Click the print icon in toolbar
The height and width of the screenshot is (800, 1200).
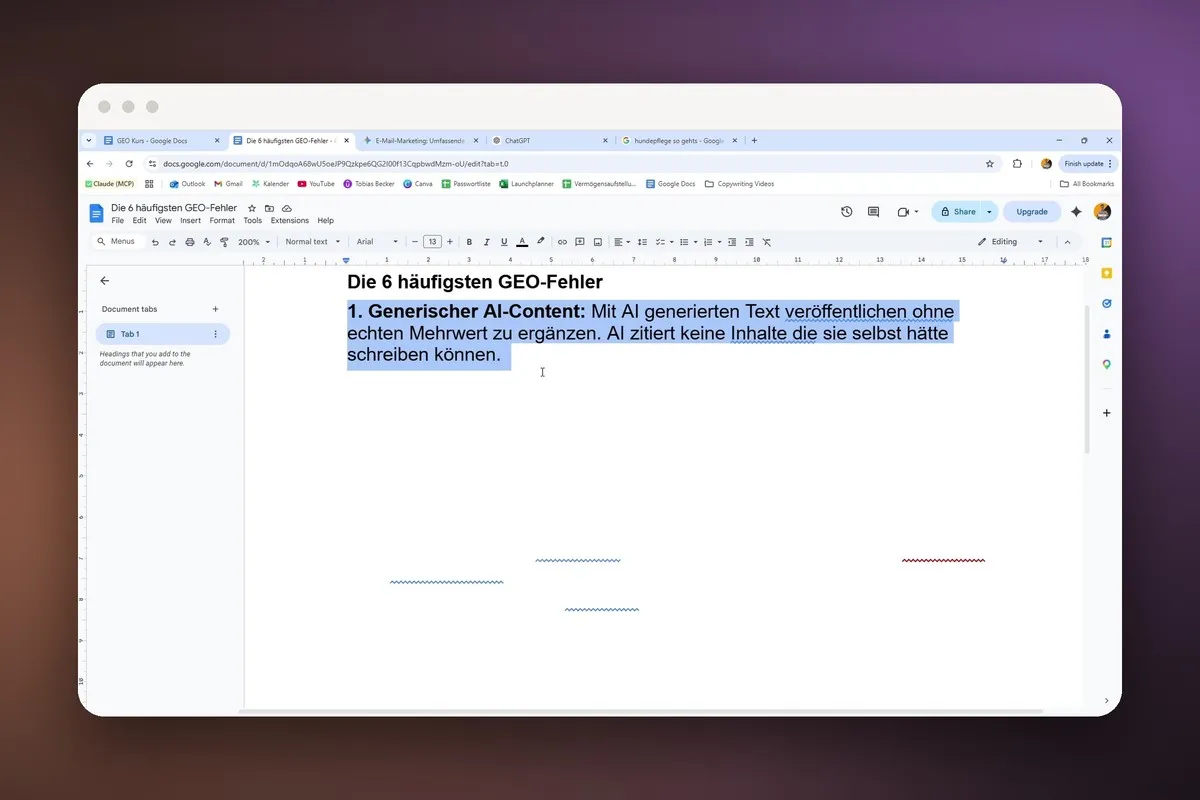190,242
